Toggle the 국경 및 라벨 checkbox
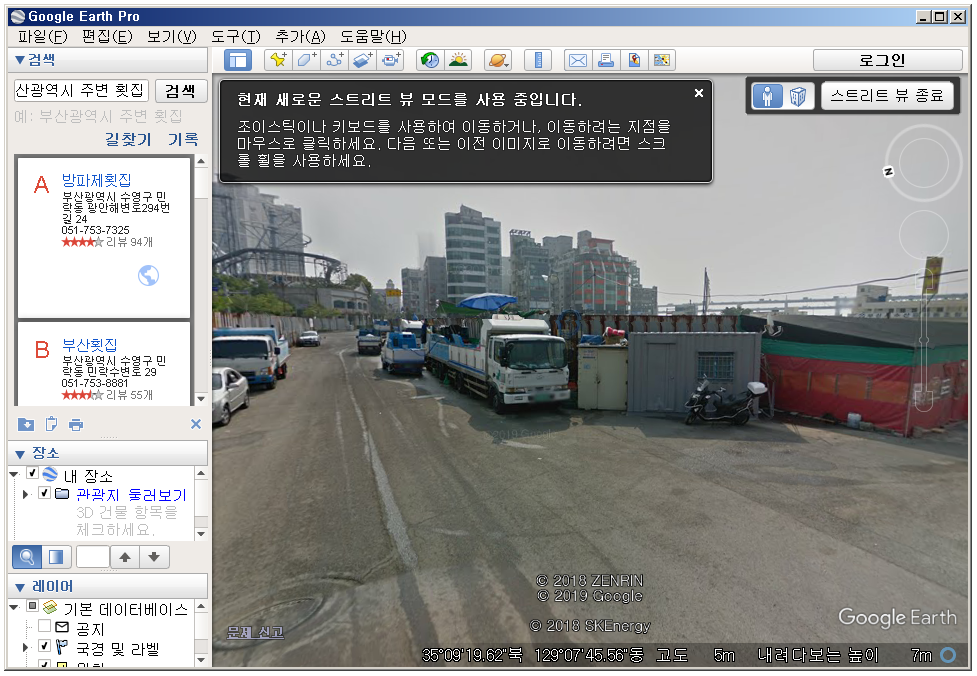 tap(44, 645)
